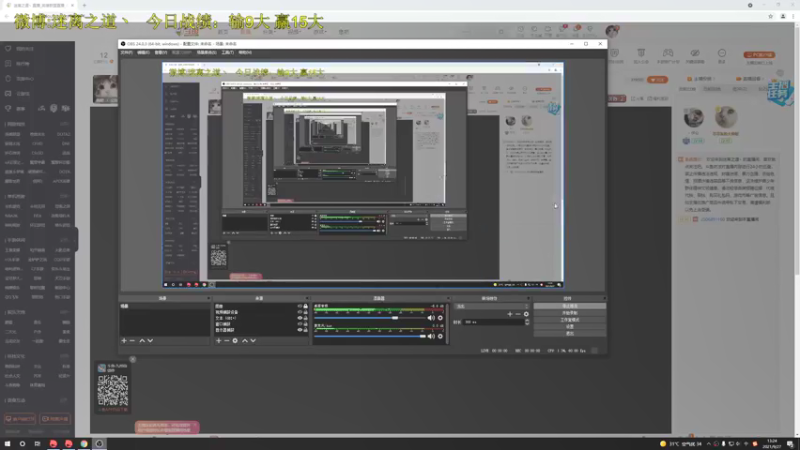Adjust the desktop audio volume slider
Screen dimensions: 800x450
point(370,318)
